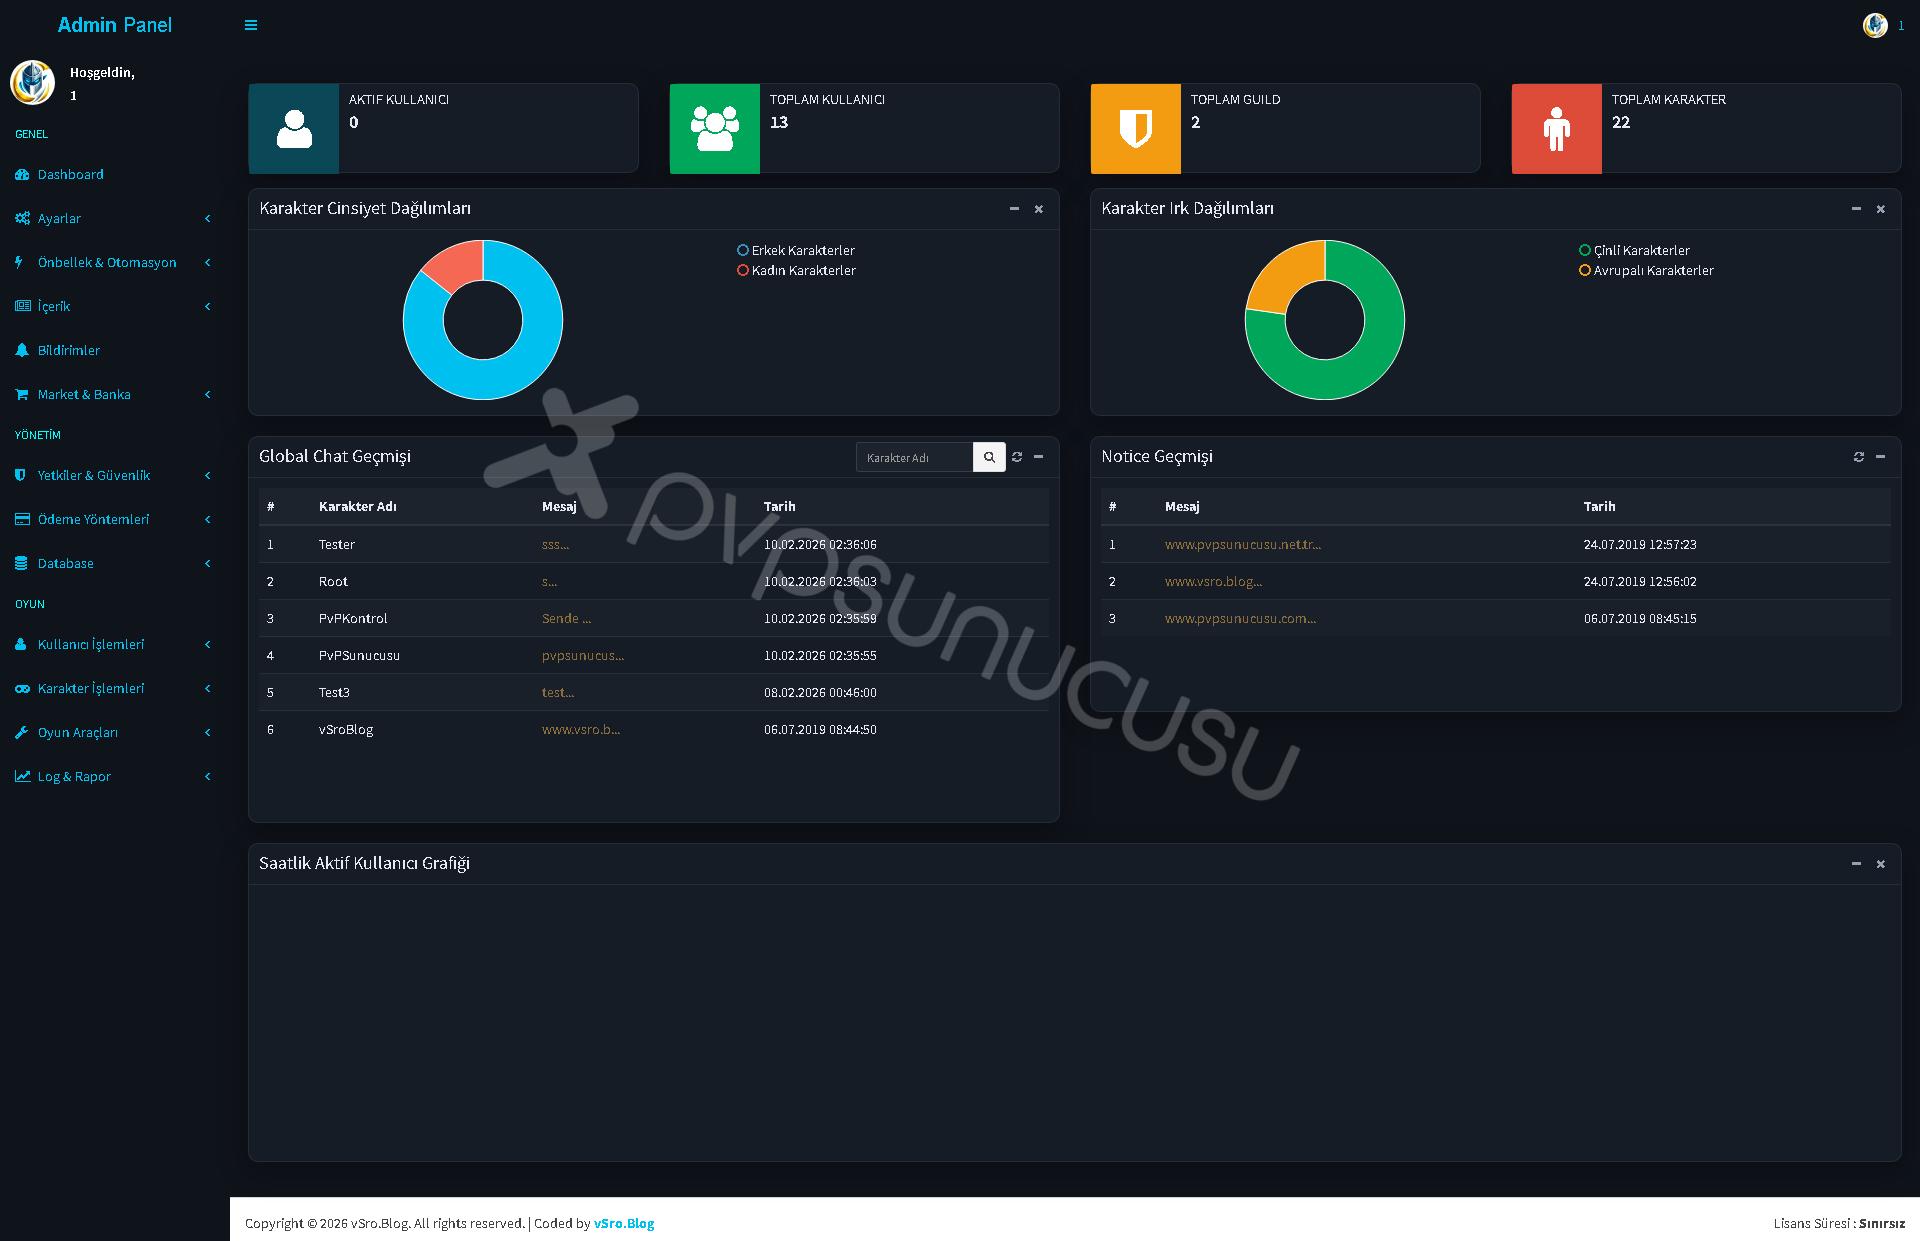Click the Karakter İşlemleri gamepad icon

22,689
